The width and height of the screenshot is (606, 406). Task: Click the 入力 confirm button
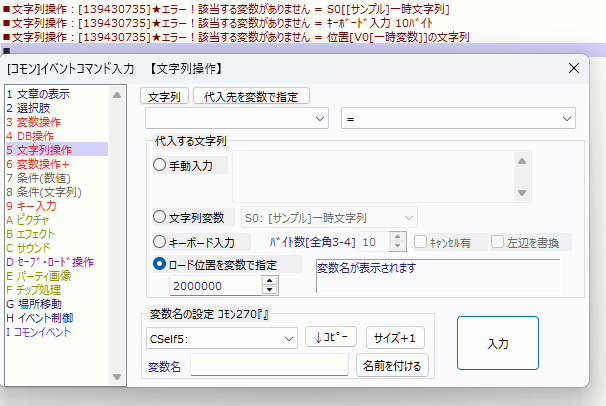coord(497,344)
